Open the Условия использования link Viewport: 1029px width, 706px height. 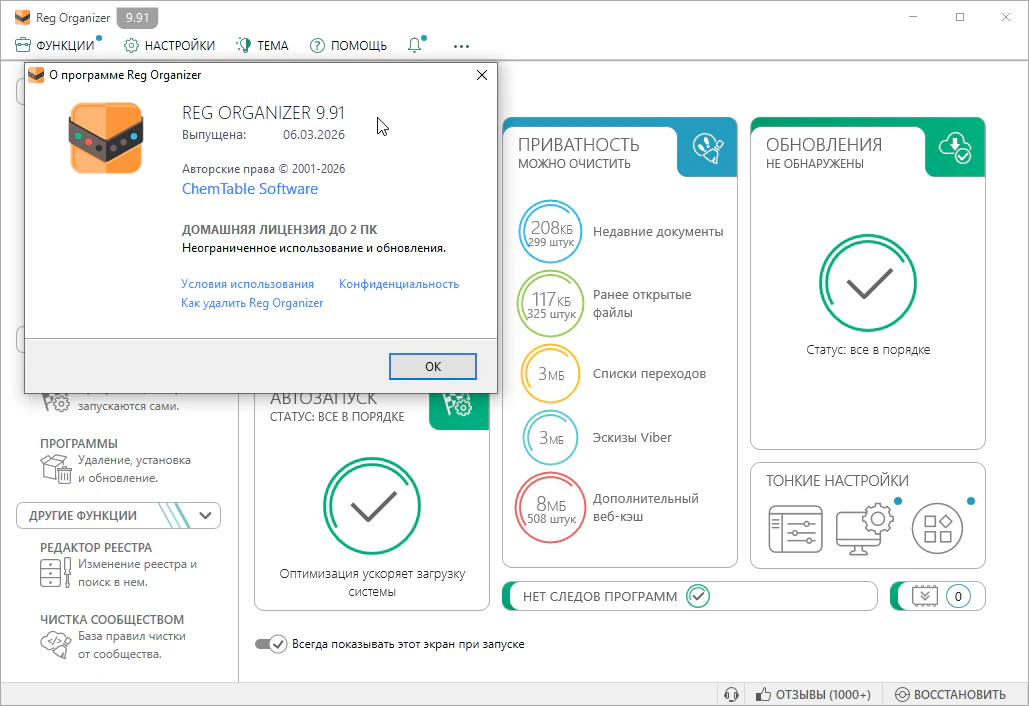coord(247,284)
